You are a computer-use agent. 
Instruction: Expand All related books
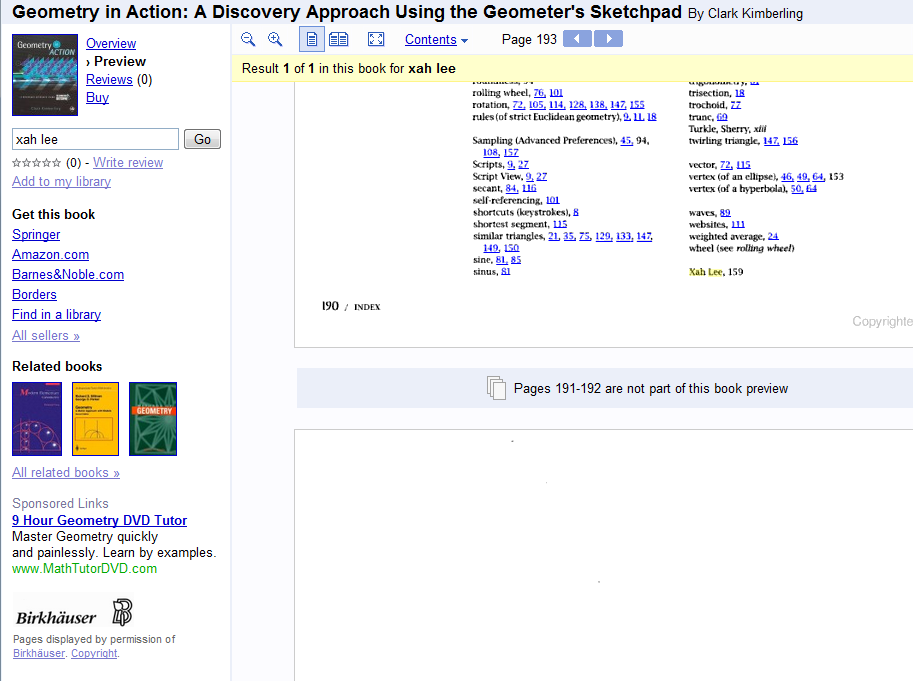[x=66, y=472]
